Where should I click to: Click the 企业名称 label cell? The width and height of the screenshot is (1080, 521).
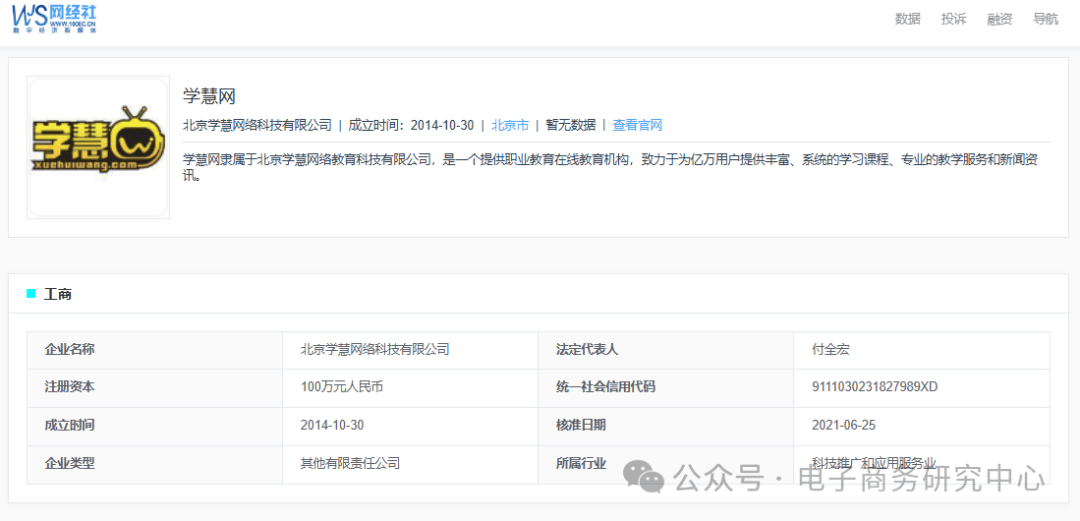(x=155, y=350)
